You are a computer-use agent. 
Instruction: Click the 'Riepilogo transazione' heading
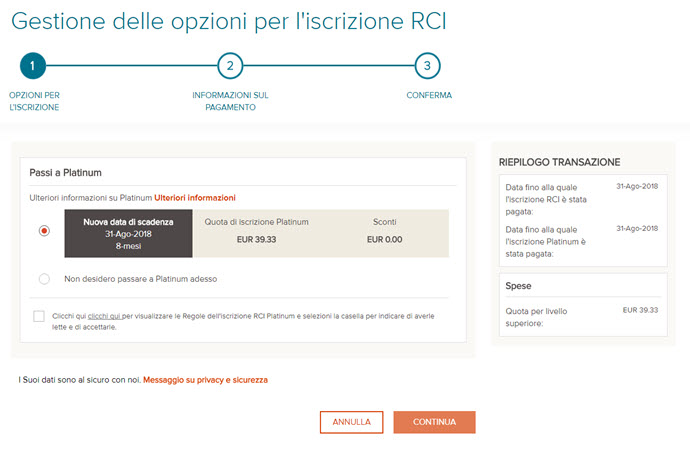tap(559, 162)
